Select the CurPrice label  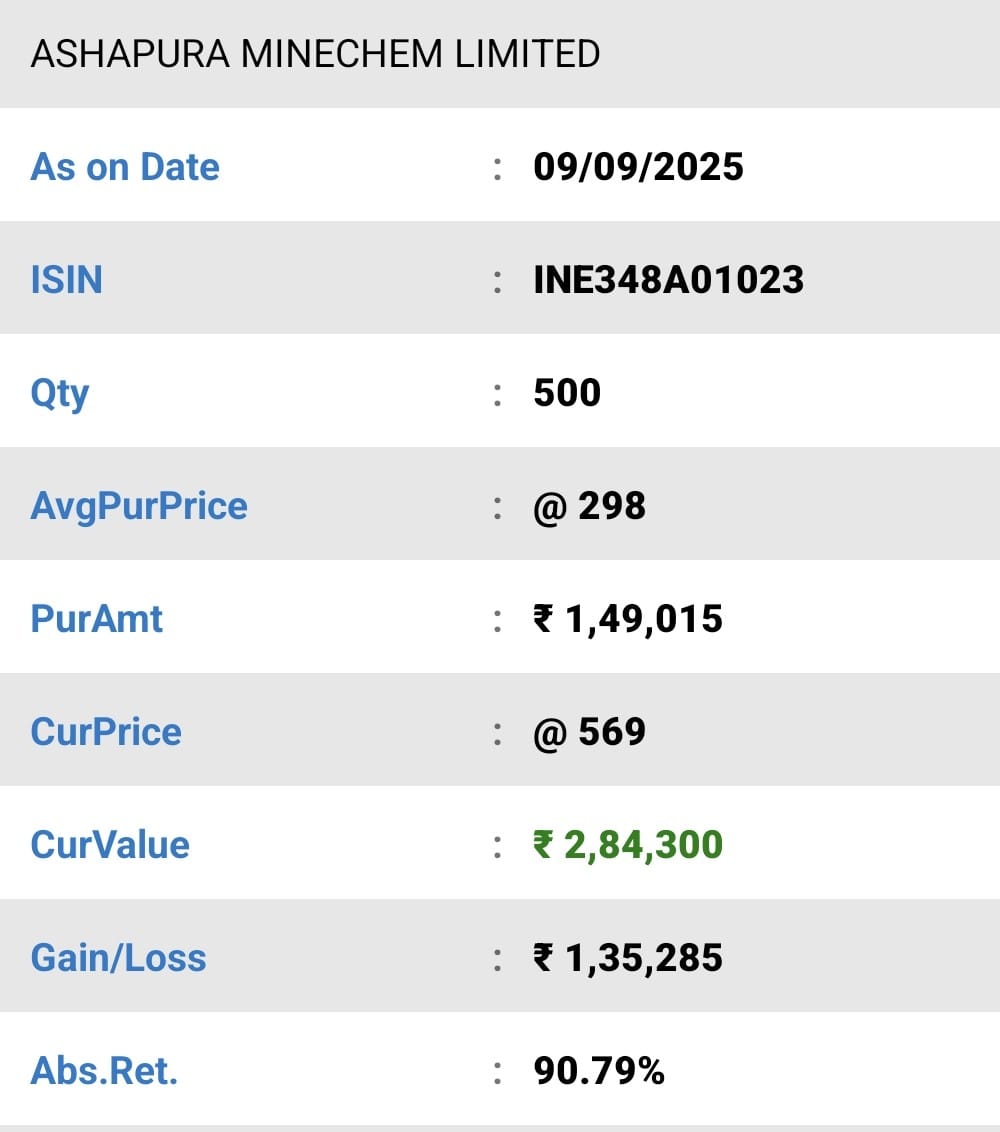coord(106,731)
